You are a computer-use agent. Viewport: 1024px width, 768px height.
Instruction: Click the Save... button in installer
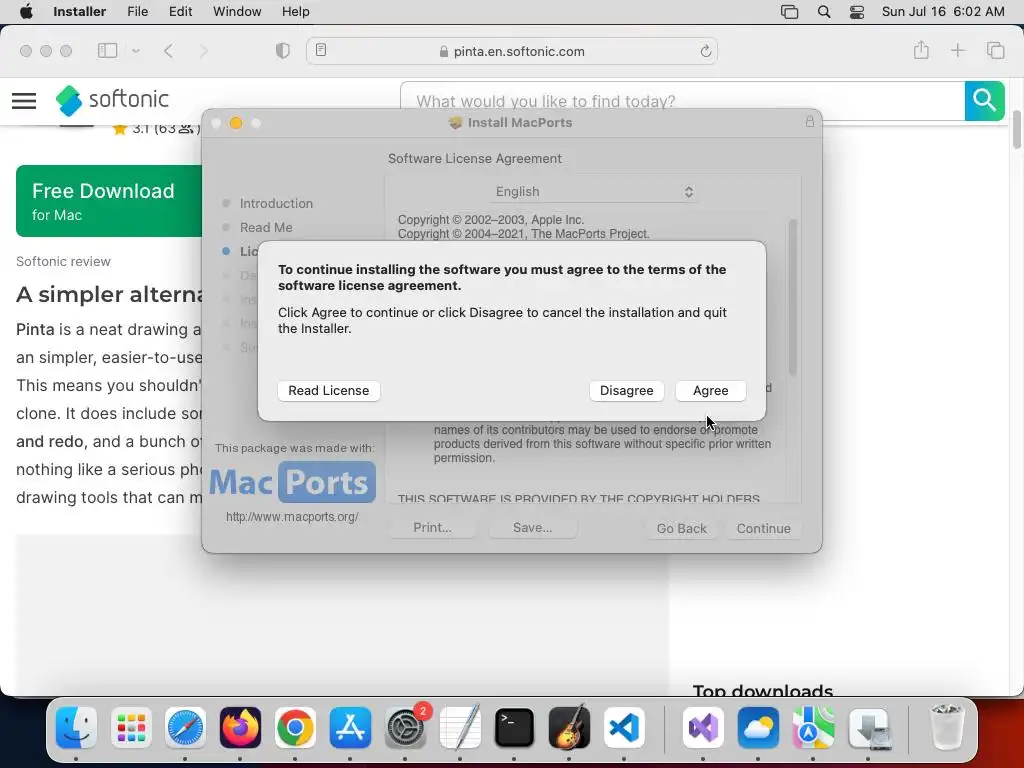coord(532,528)
